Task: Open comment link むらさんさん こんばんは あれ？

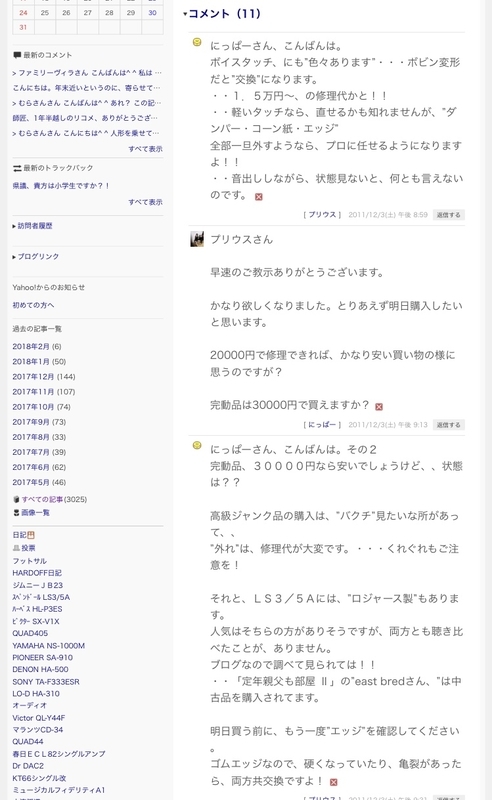Action: (87, 103)
